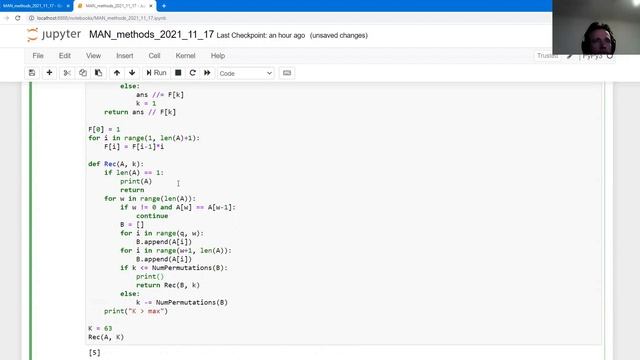Click the output '[5]'

tap(94, 353)
